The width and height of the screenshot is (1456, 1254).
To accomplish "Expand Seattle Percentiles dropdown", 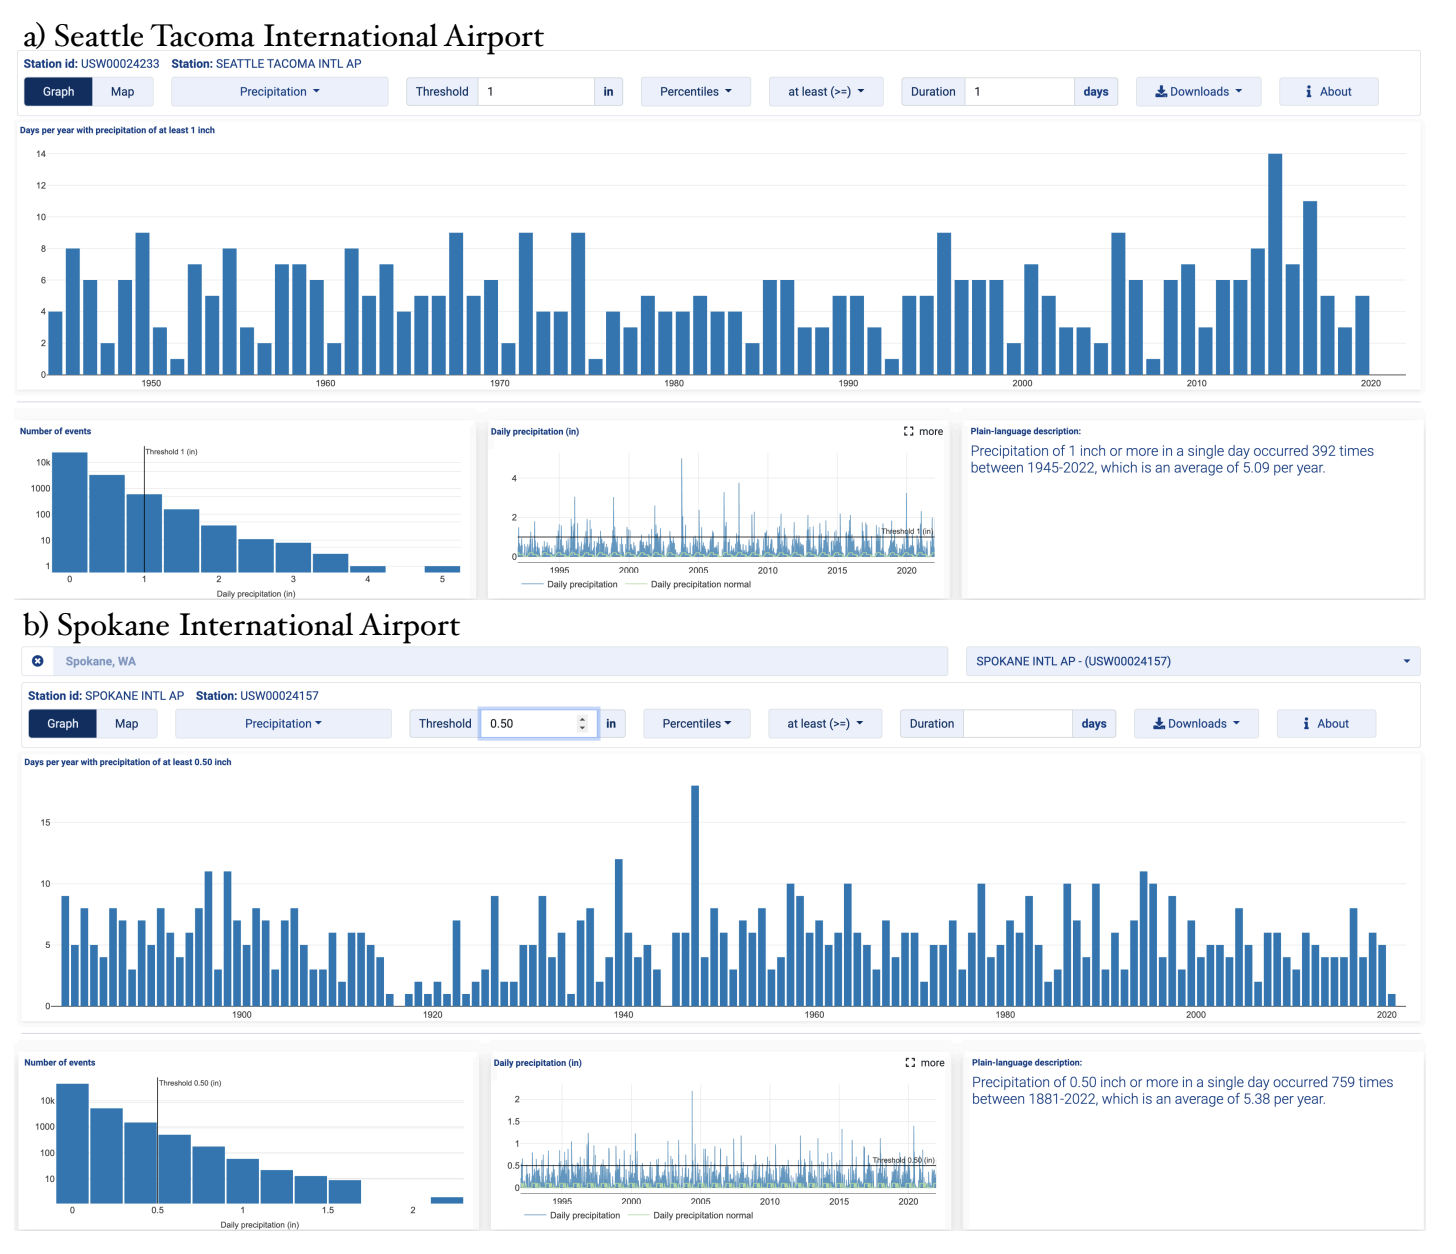I will (x=695, y=92).
